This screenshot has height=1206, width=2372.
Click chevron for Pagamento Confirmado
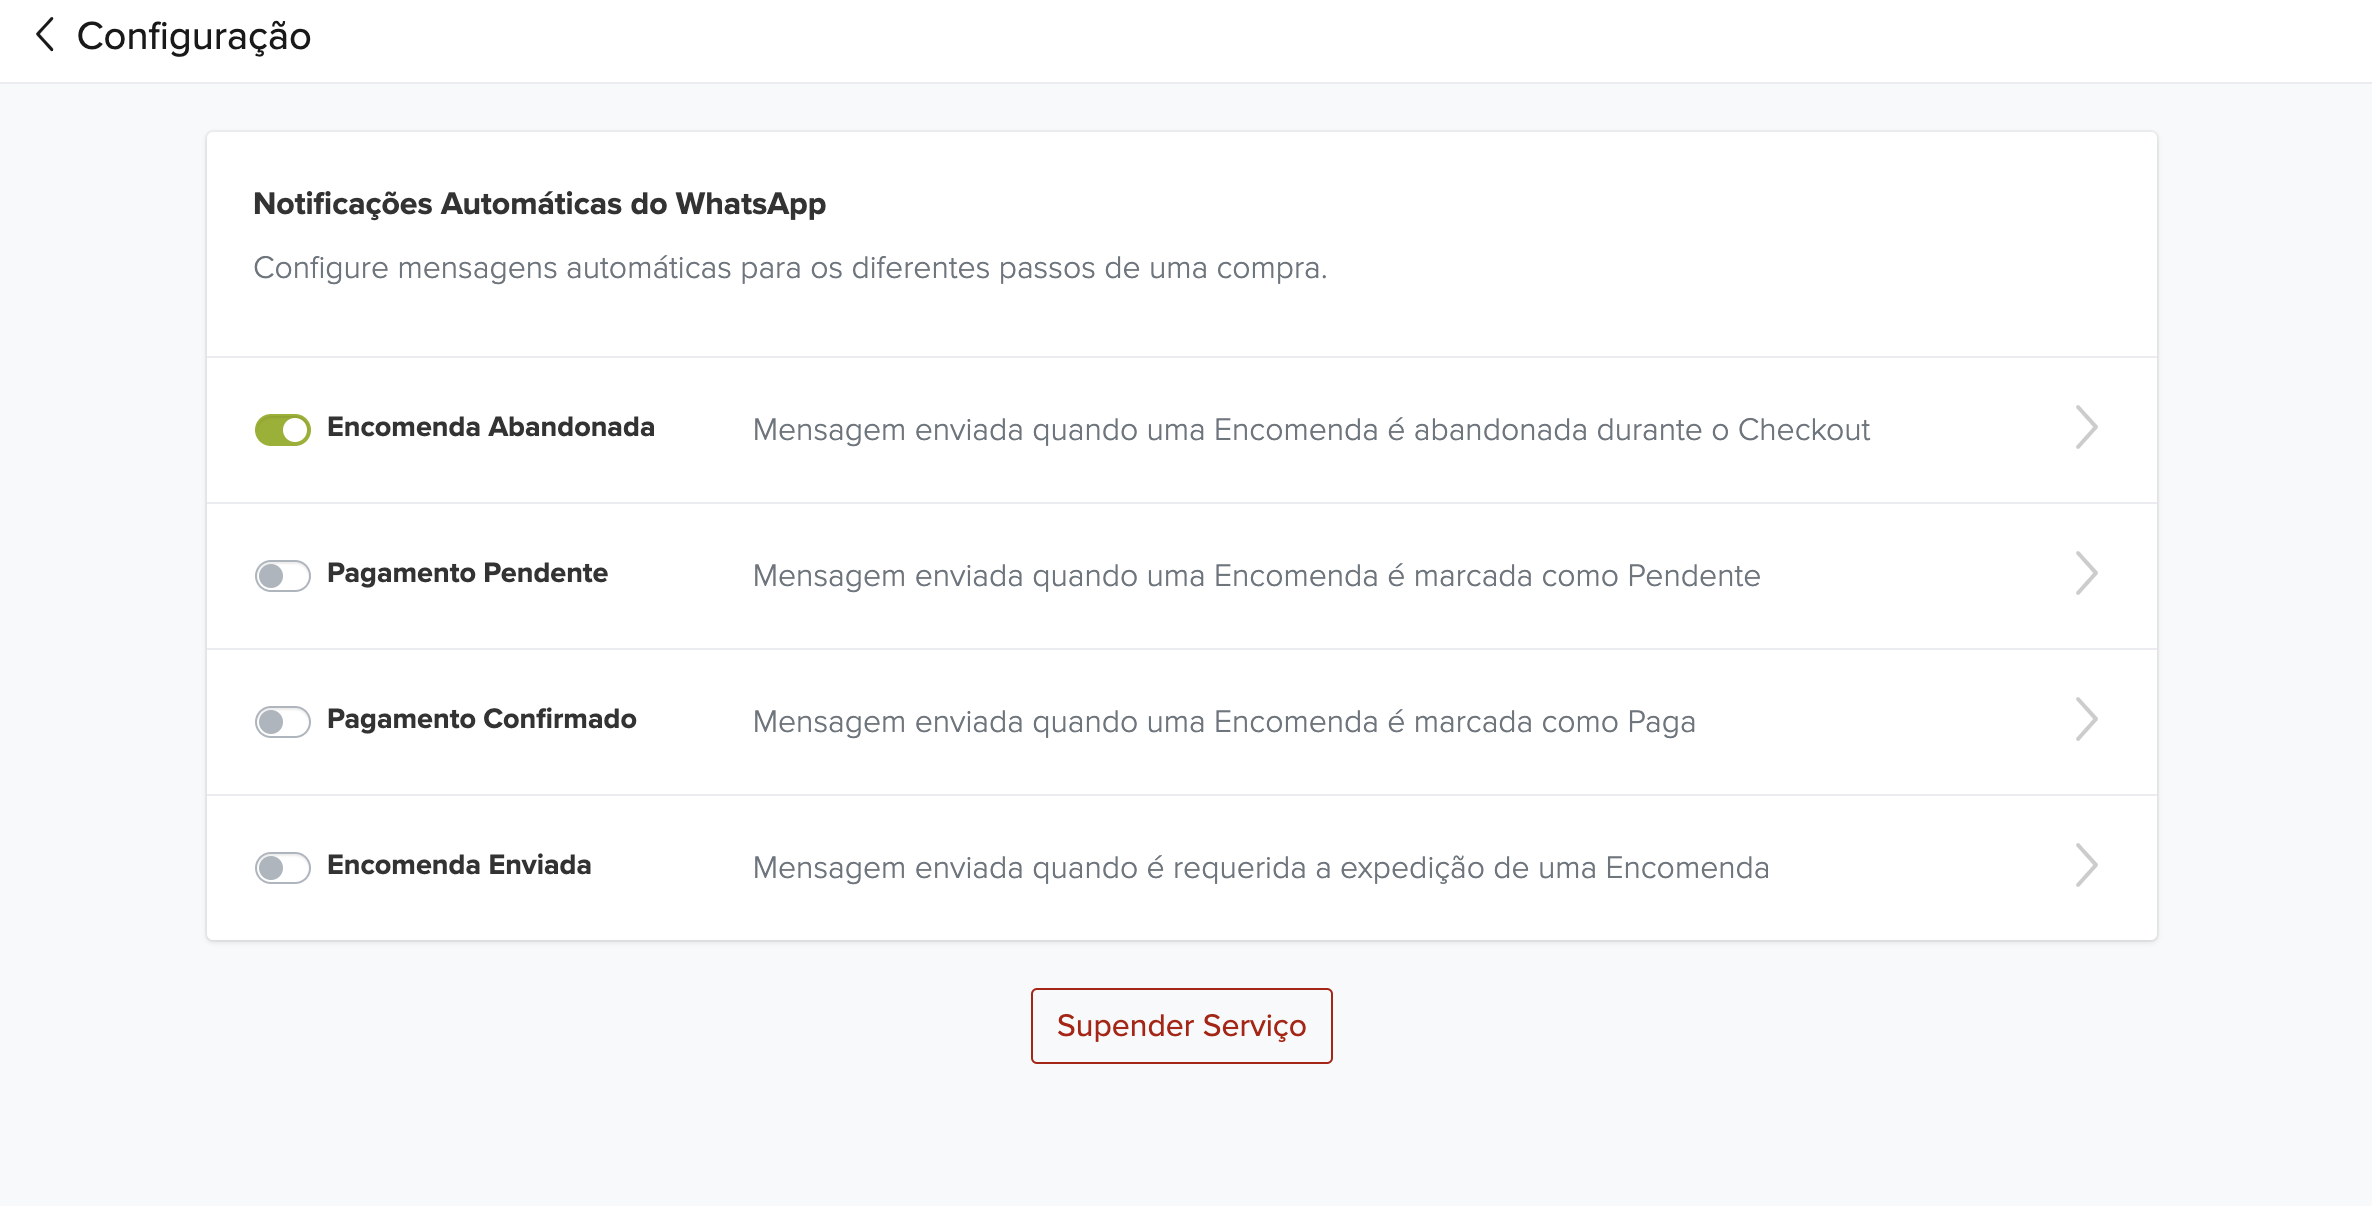(x=2086, y=720)
